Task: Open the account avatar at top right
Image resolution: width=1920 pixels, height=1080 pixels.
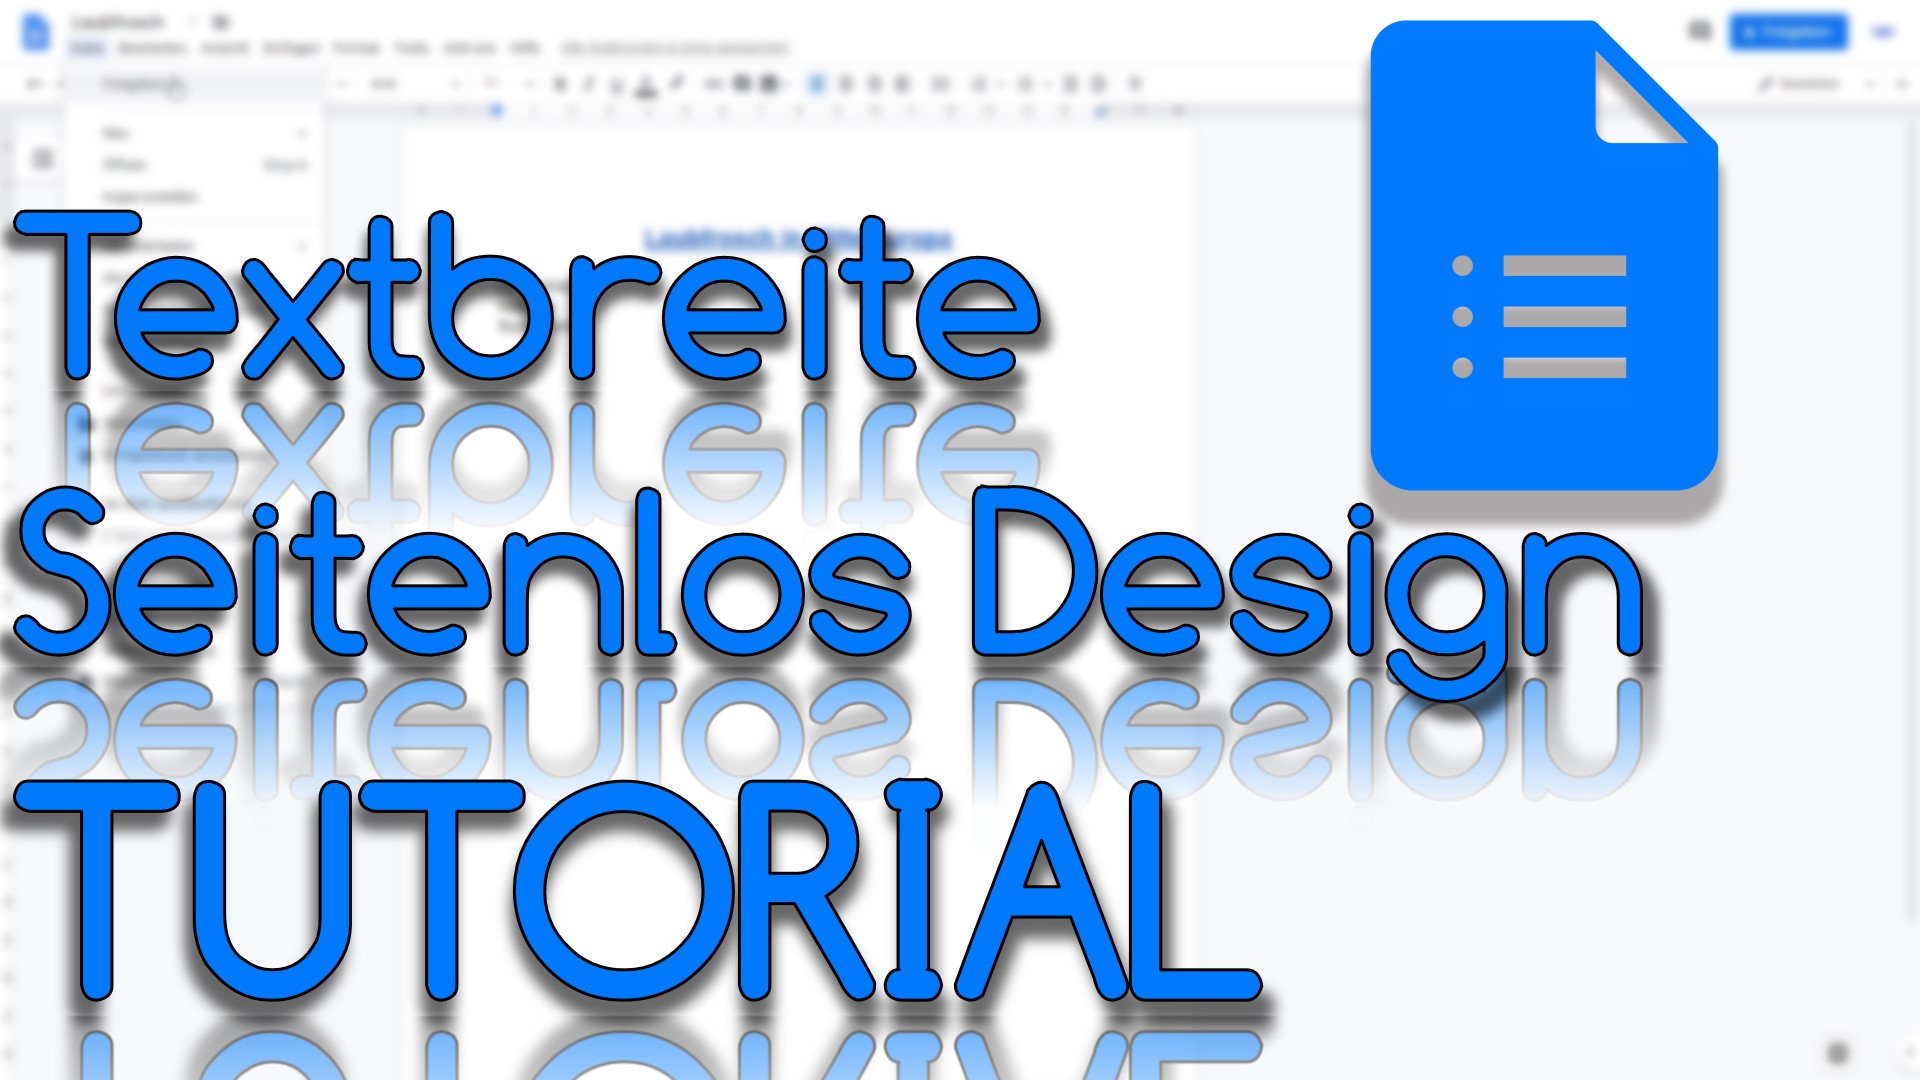Action: [1884, 32]
